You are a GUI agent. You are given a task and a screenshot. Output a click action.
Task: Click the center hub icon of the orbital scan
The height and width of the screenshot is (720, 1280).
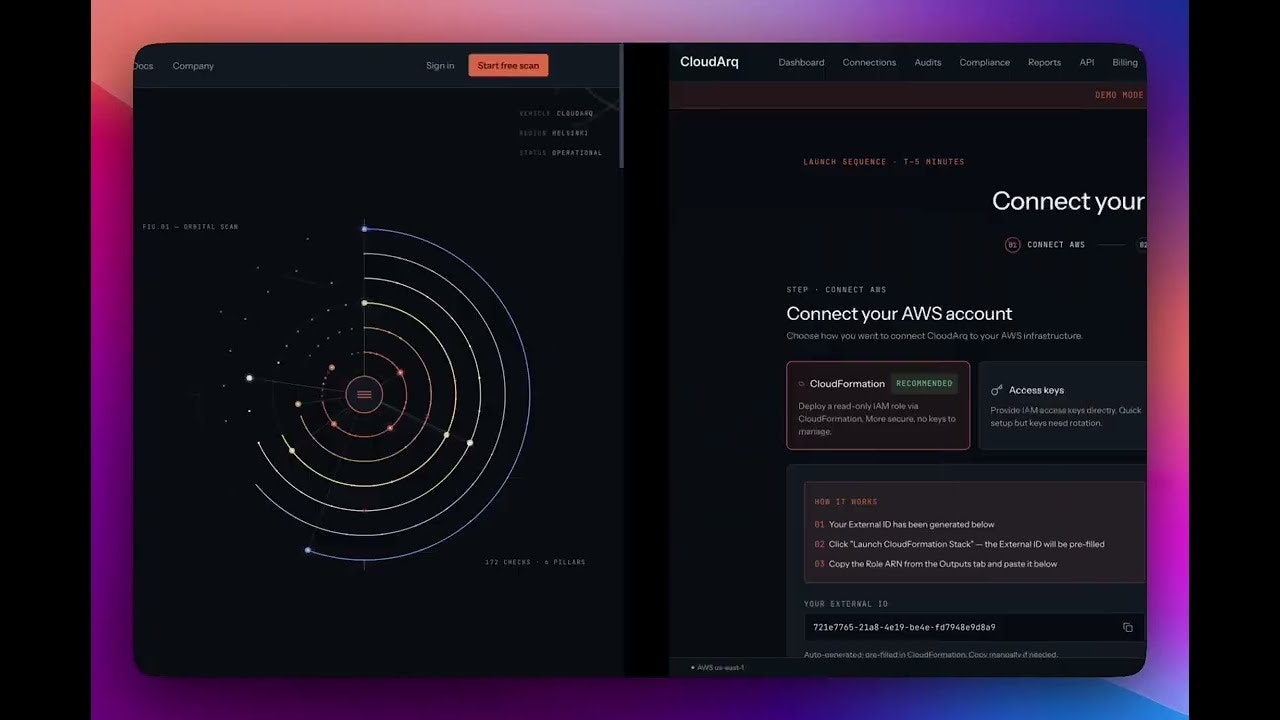364,395
